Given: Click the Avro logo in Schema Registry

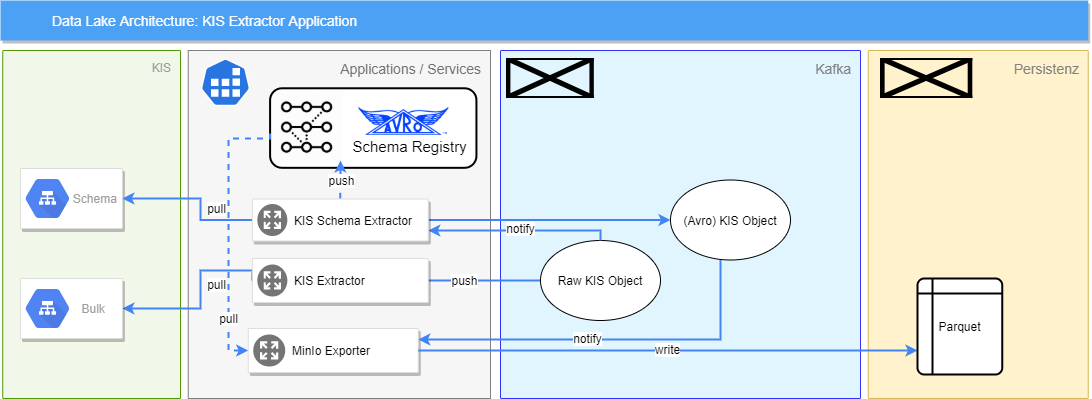Looking at the screenshot, I should [404, 121].
